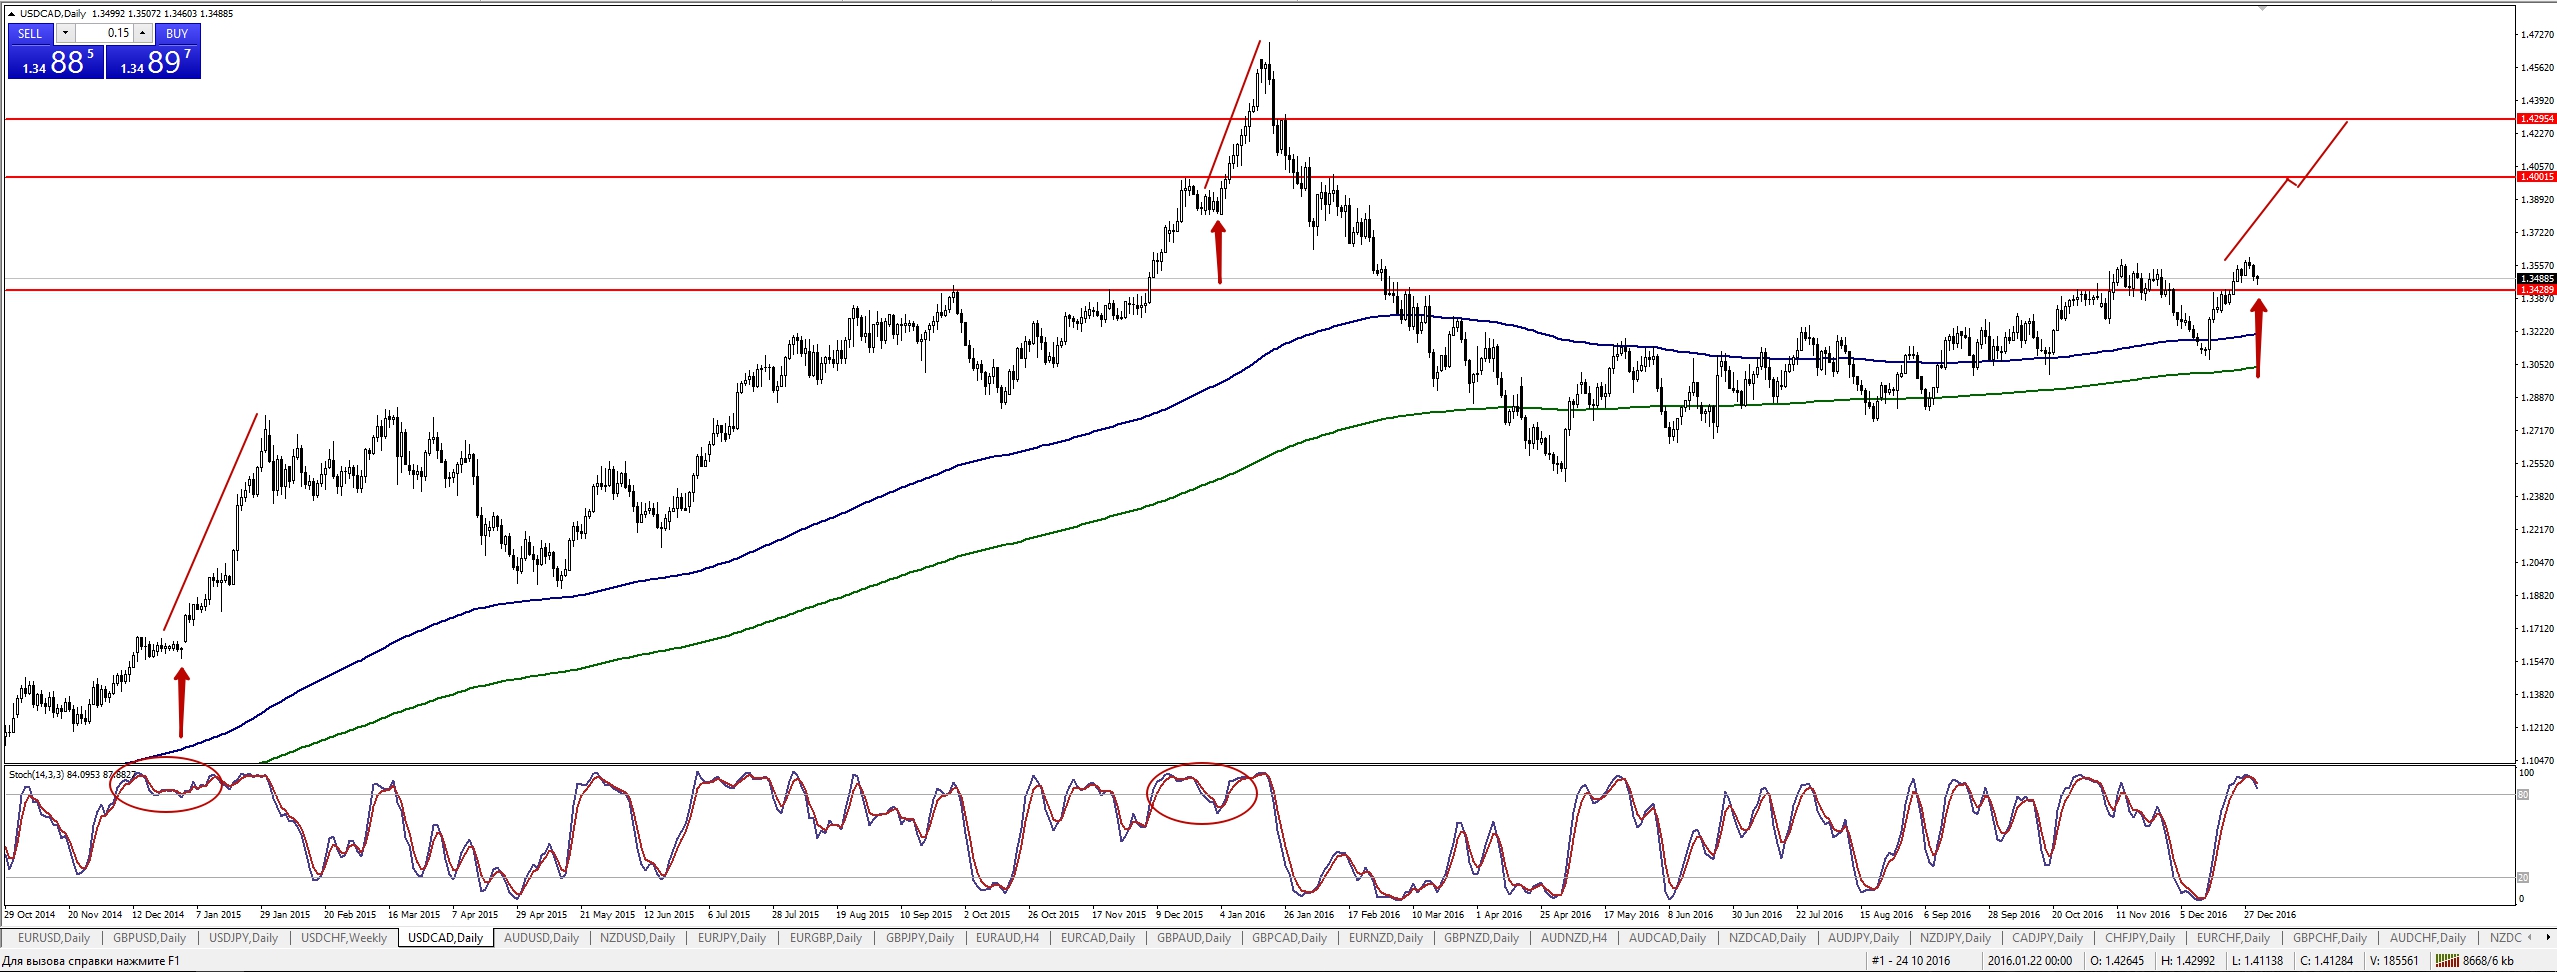This screenshot has height=972, width=2557.
Task: Open the EURAUD,H4 chart tab
Action: pos(1007,938)
